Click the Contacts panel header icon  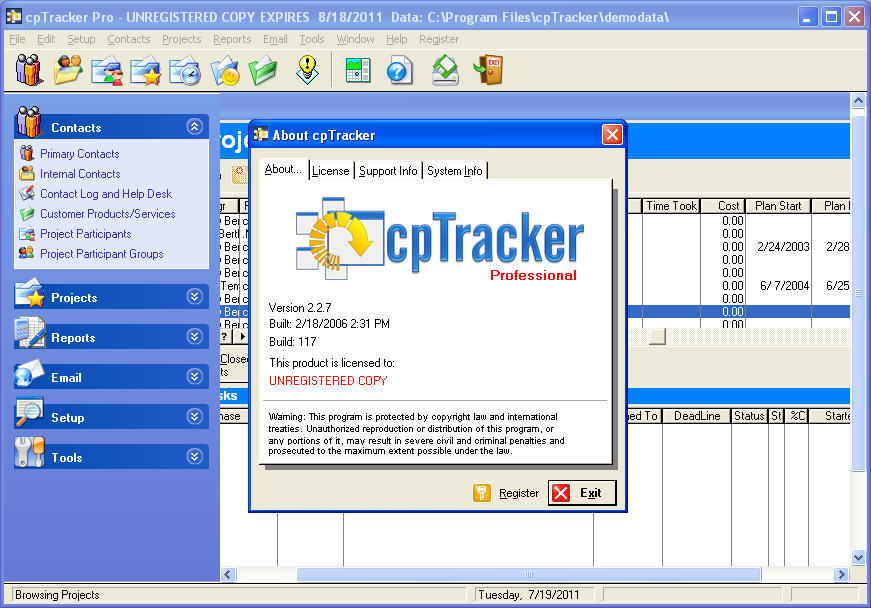click(x=29, y=122)
